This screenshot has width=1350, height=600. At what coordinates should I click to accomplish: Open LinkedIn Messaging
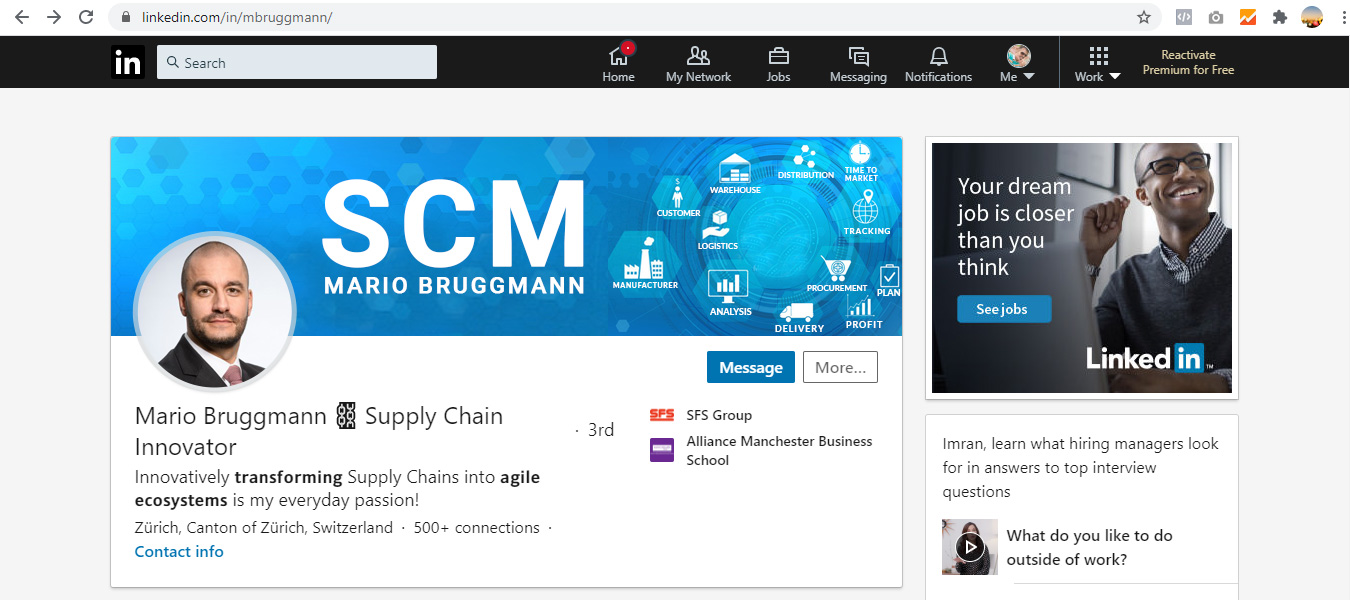[x=858, y=63]
